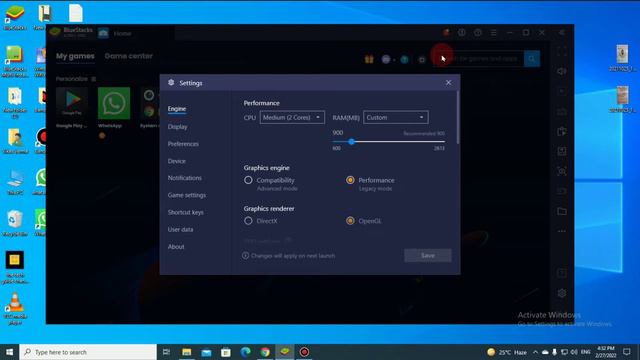Screen dimensions: 640x360
Task: Open the About section
Action: 176,247
